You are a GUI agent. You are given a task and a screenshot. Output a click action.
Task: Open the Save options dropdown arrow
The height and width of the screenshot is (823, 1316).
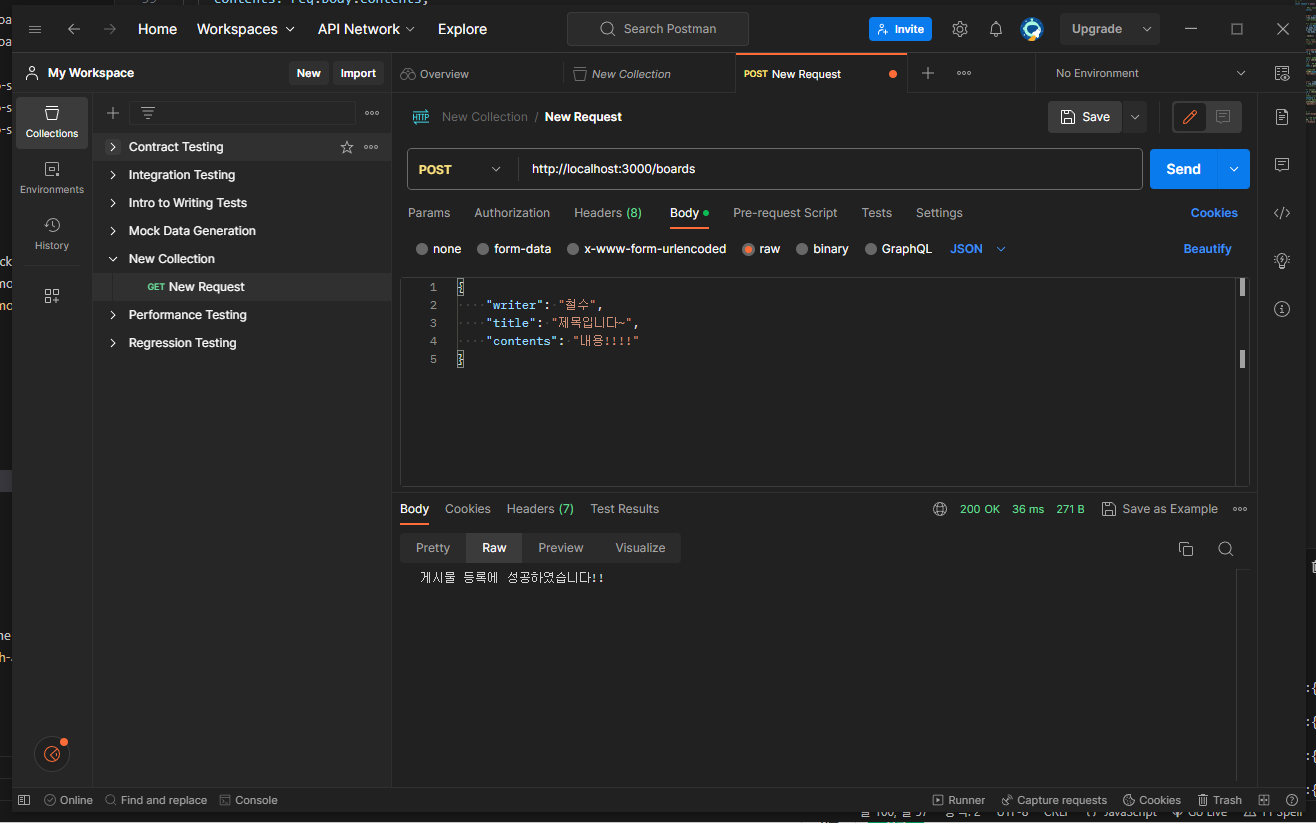pos(1135,117)
